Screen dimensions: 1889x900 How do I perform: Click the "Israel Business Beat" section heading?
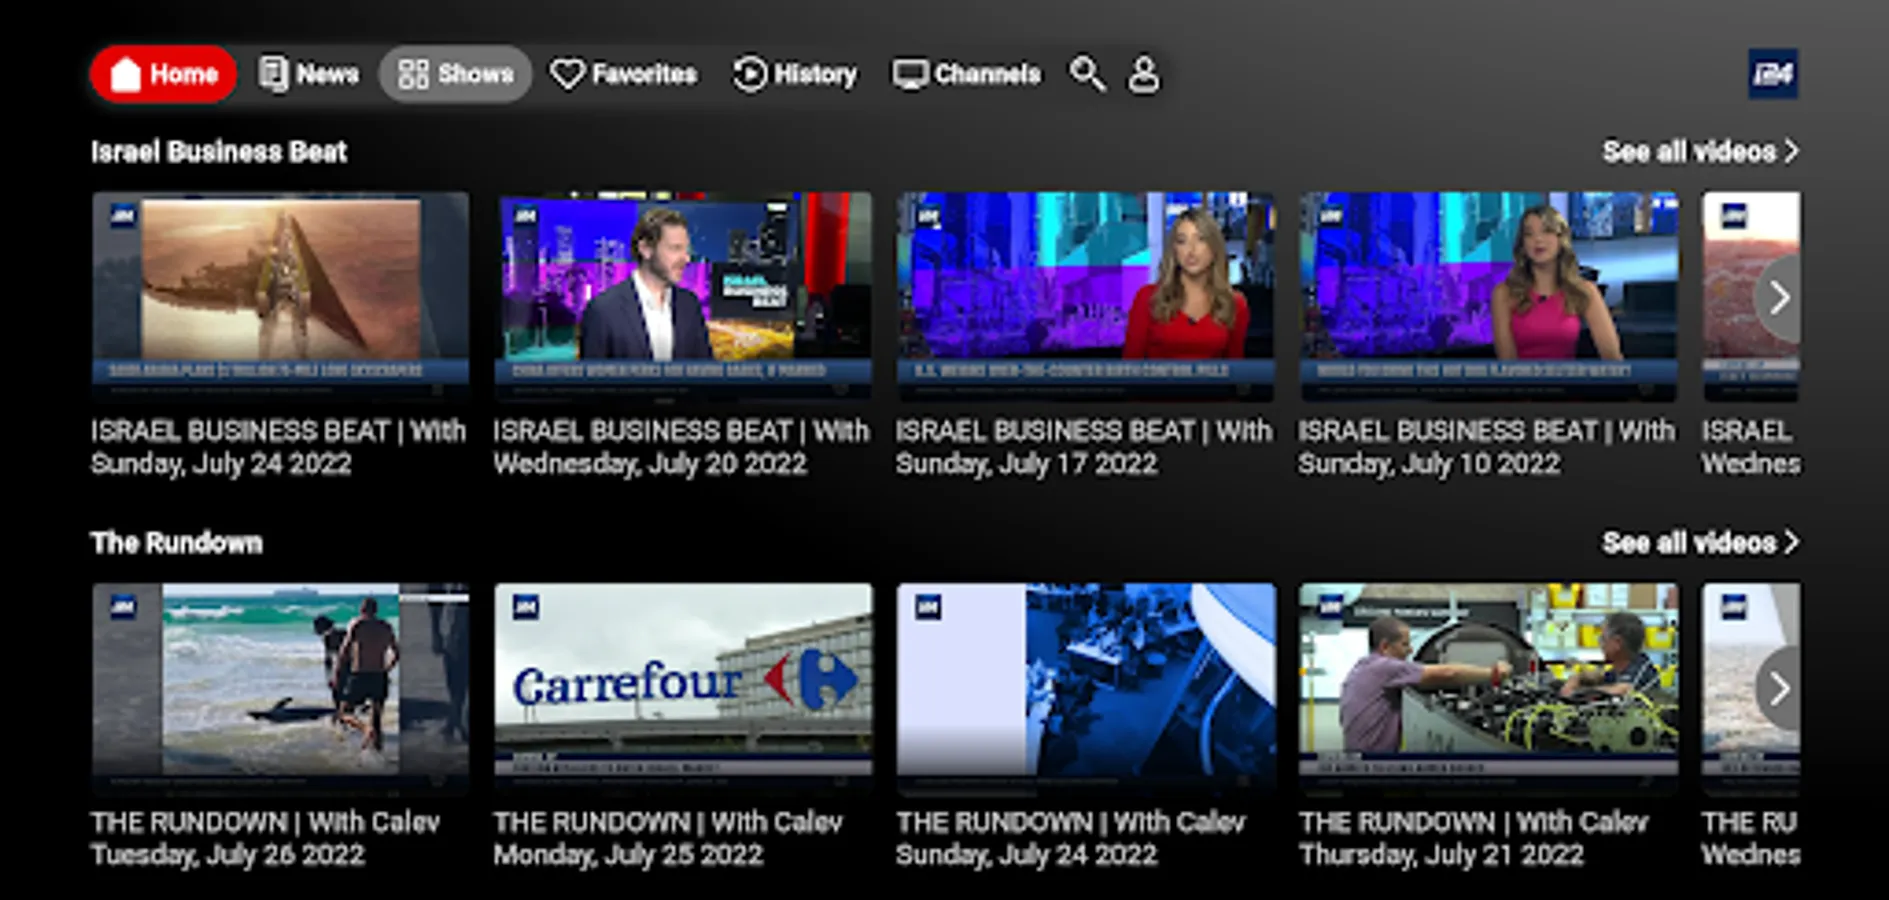pyautogui.click(x=219, y=151)
